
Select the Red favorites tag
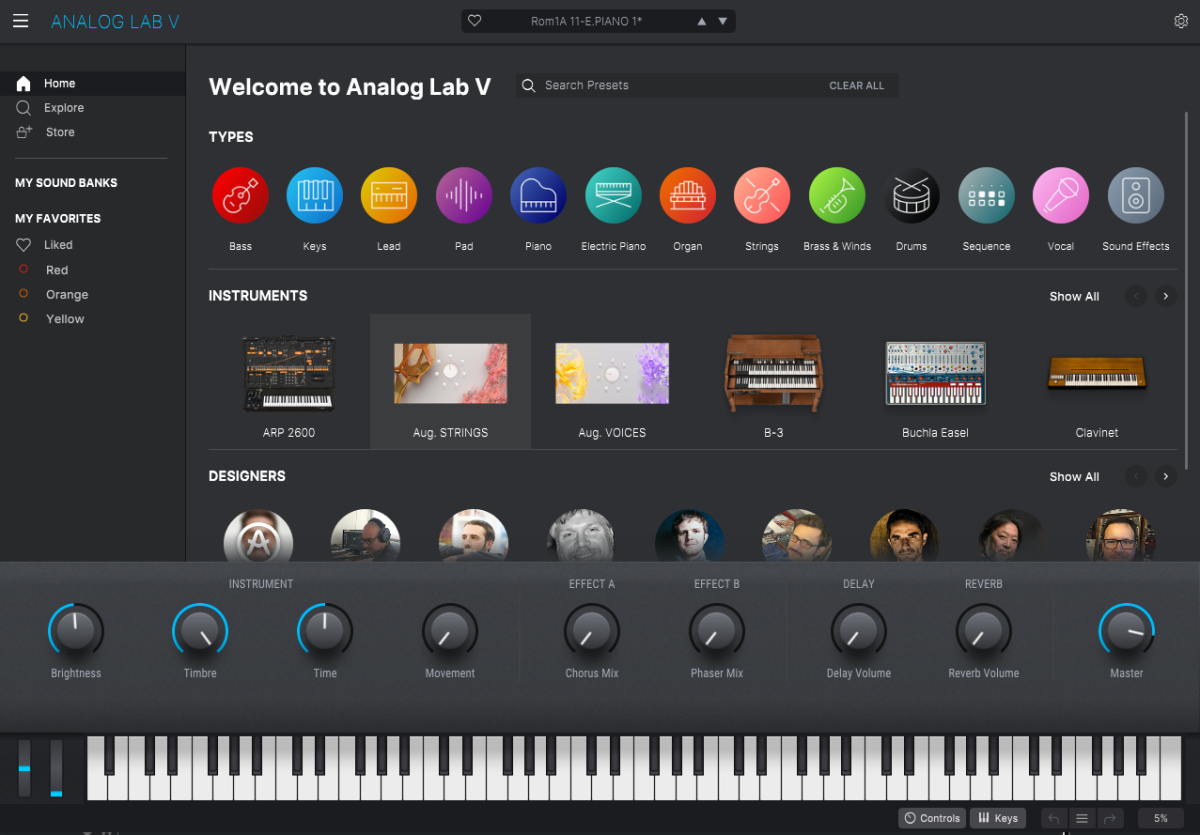[x=57, y=270]
